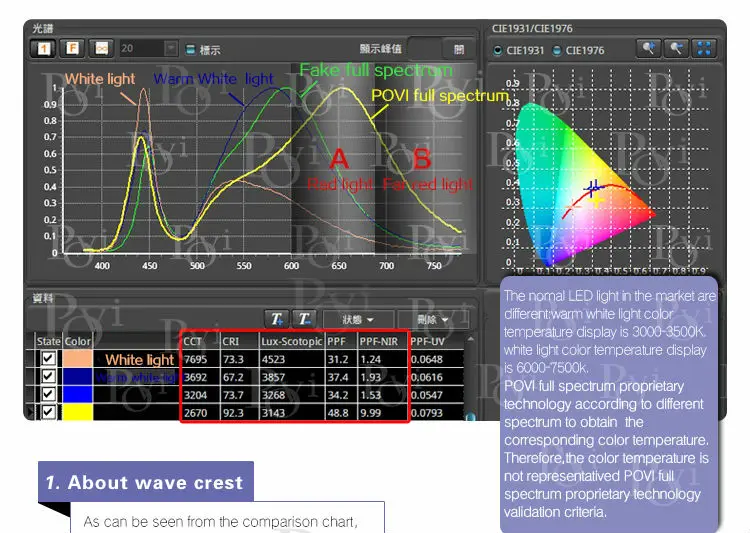Select the CIE1931 radio button
Viewport: 750px width, 533px height.
click(x=498, y=50)
